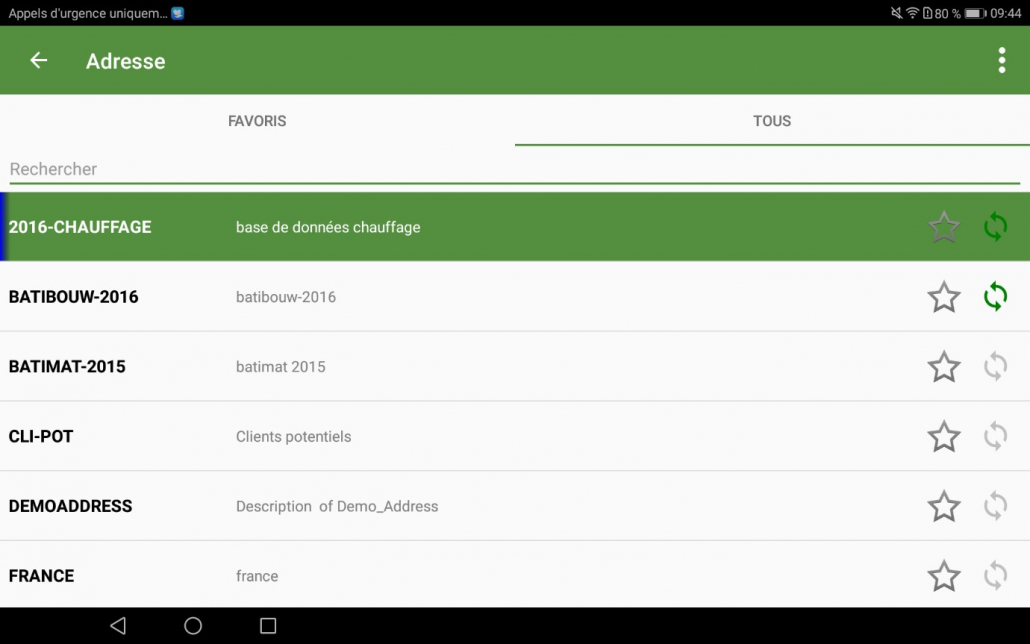The width and height of the screenshot is (1030, 644).
Task: Click 'base de données chauffage' description
Action: 328,227
